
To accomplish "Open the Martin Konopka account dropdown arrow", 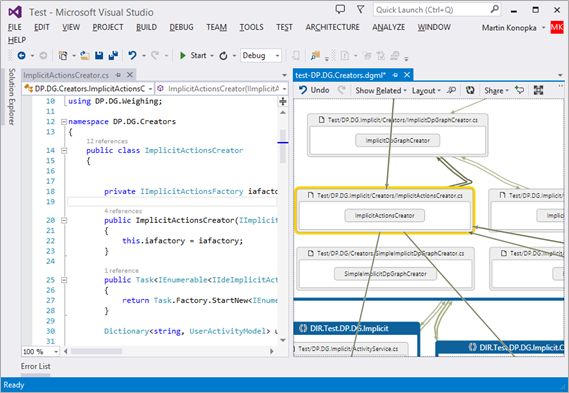I will [x=543, y=28].
